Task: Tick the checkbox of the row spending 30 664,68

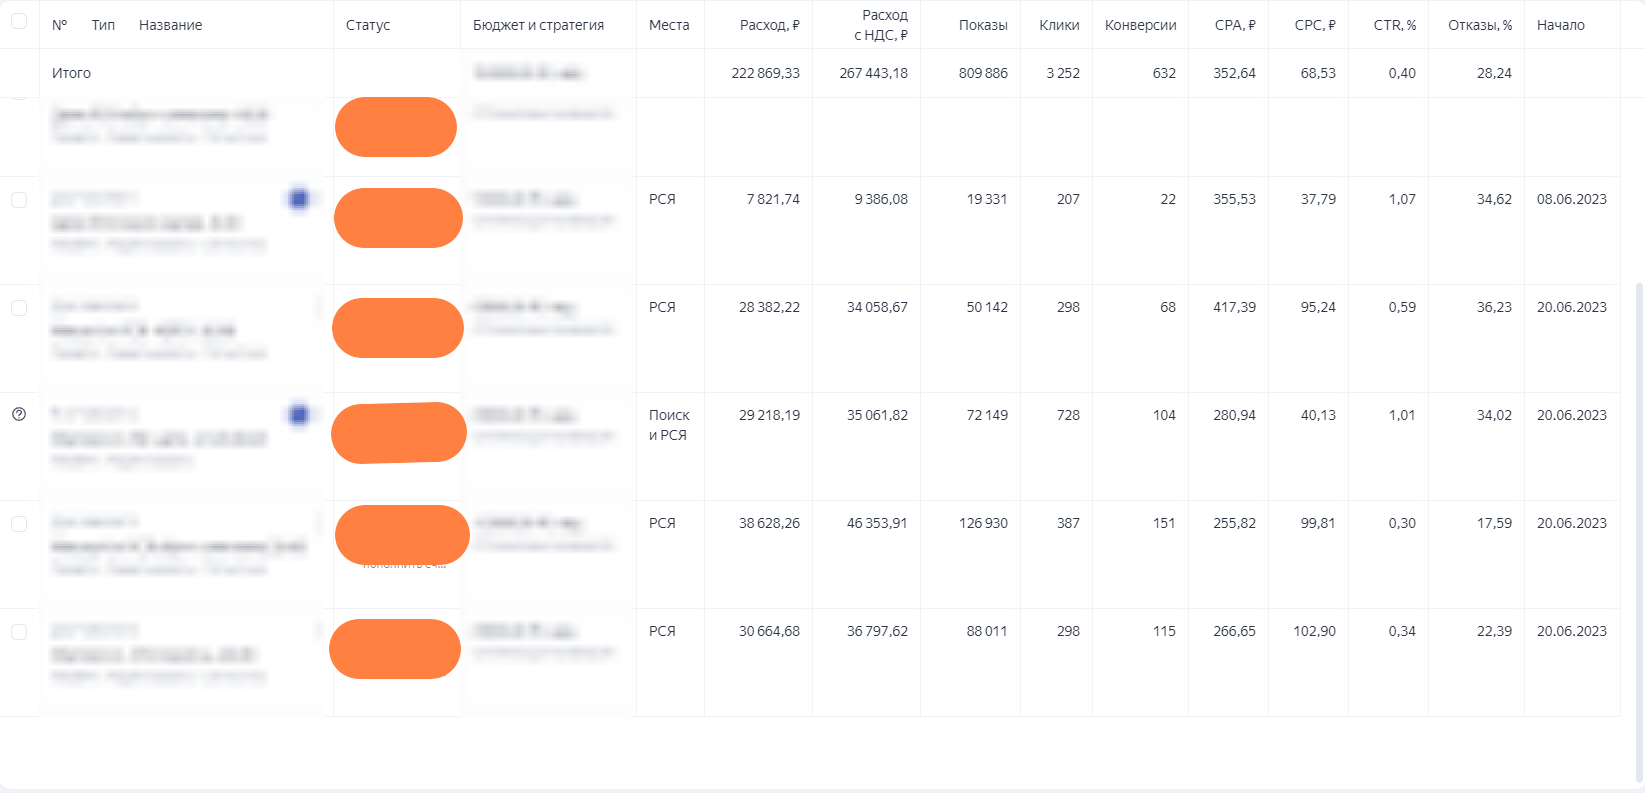Action: click(x=19, y=632)
